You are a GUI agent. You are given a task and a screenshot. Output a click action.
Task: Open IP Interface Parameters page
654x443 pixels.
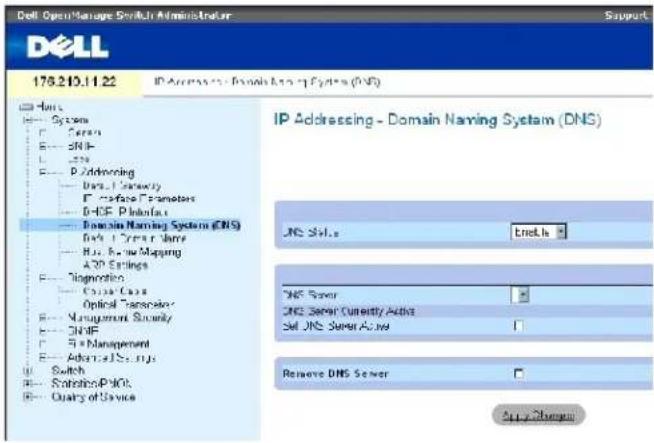[x=139, y=199]
